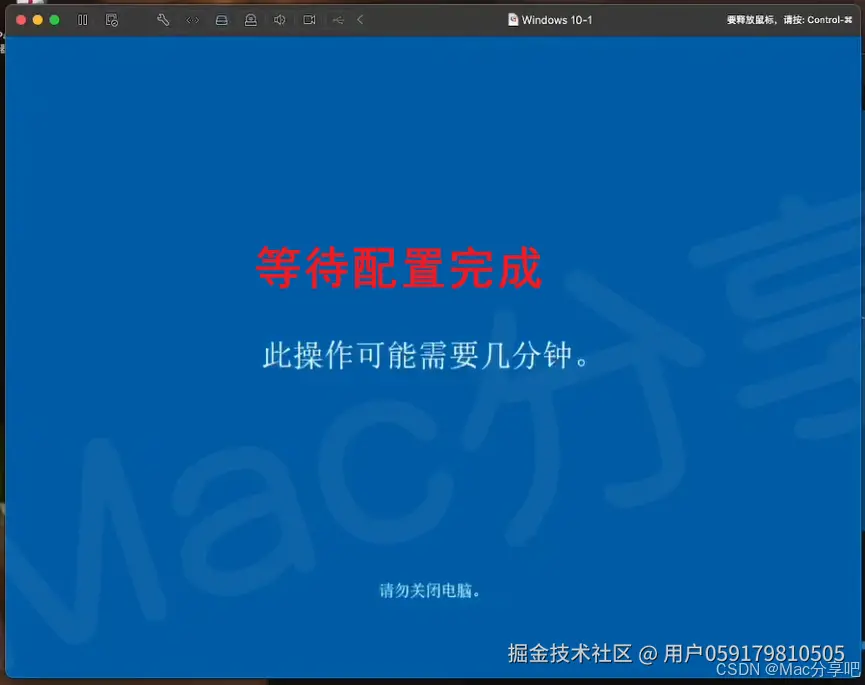Toggle full screen with green window button
Viewport: 865px width, 685px height.
53,19
